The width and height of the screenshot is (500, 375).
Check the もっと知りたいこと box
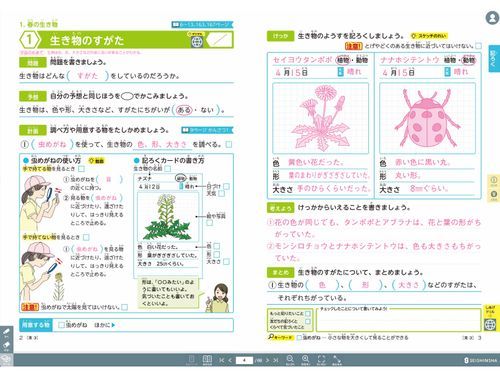[308, 313]
